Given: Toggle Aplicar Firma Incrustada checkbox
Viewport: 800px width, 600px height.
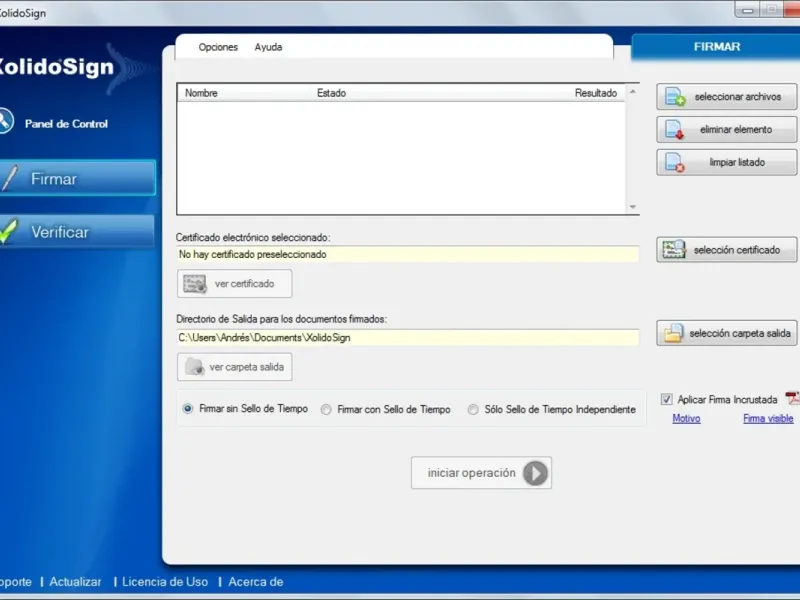Looking at the screenshot, I should pyautogui.click(x=666, y=399).
